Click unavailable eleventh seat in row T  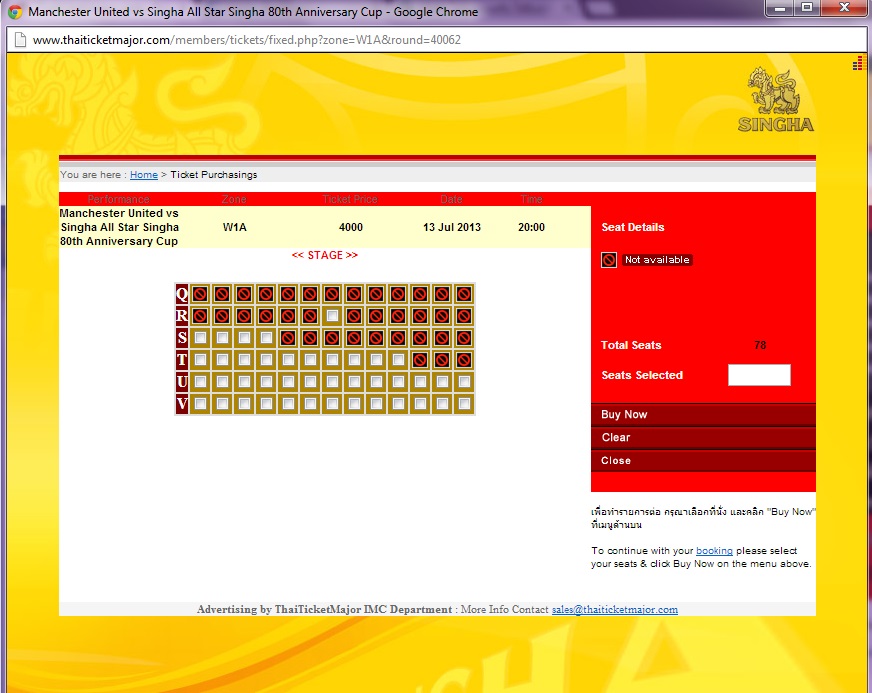coord(420,360)
